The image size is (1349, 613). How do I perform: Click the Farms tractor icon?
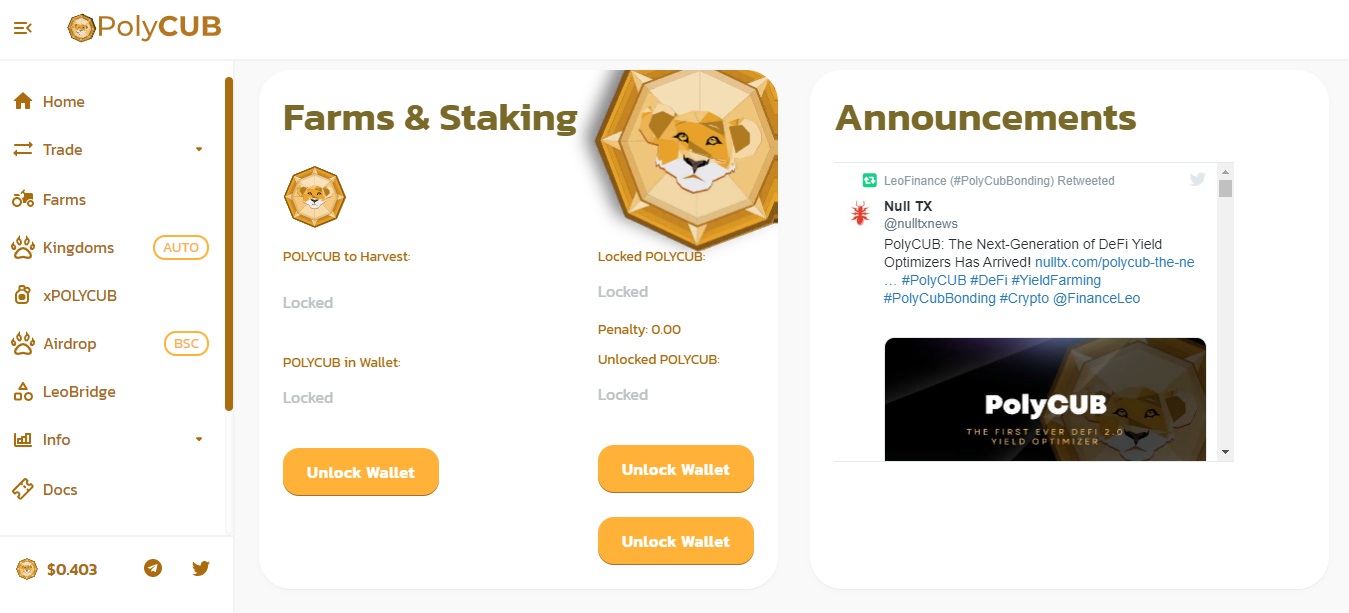pos(23,199)
